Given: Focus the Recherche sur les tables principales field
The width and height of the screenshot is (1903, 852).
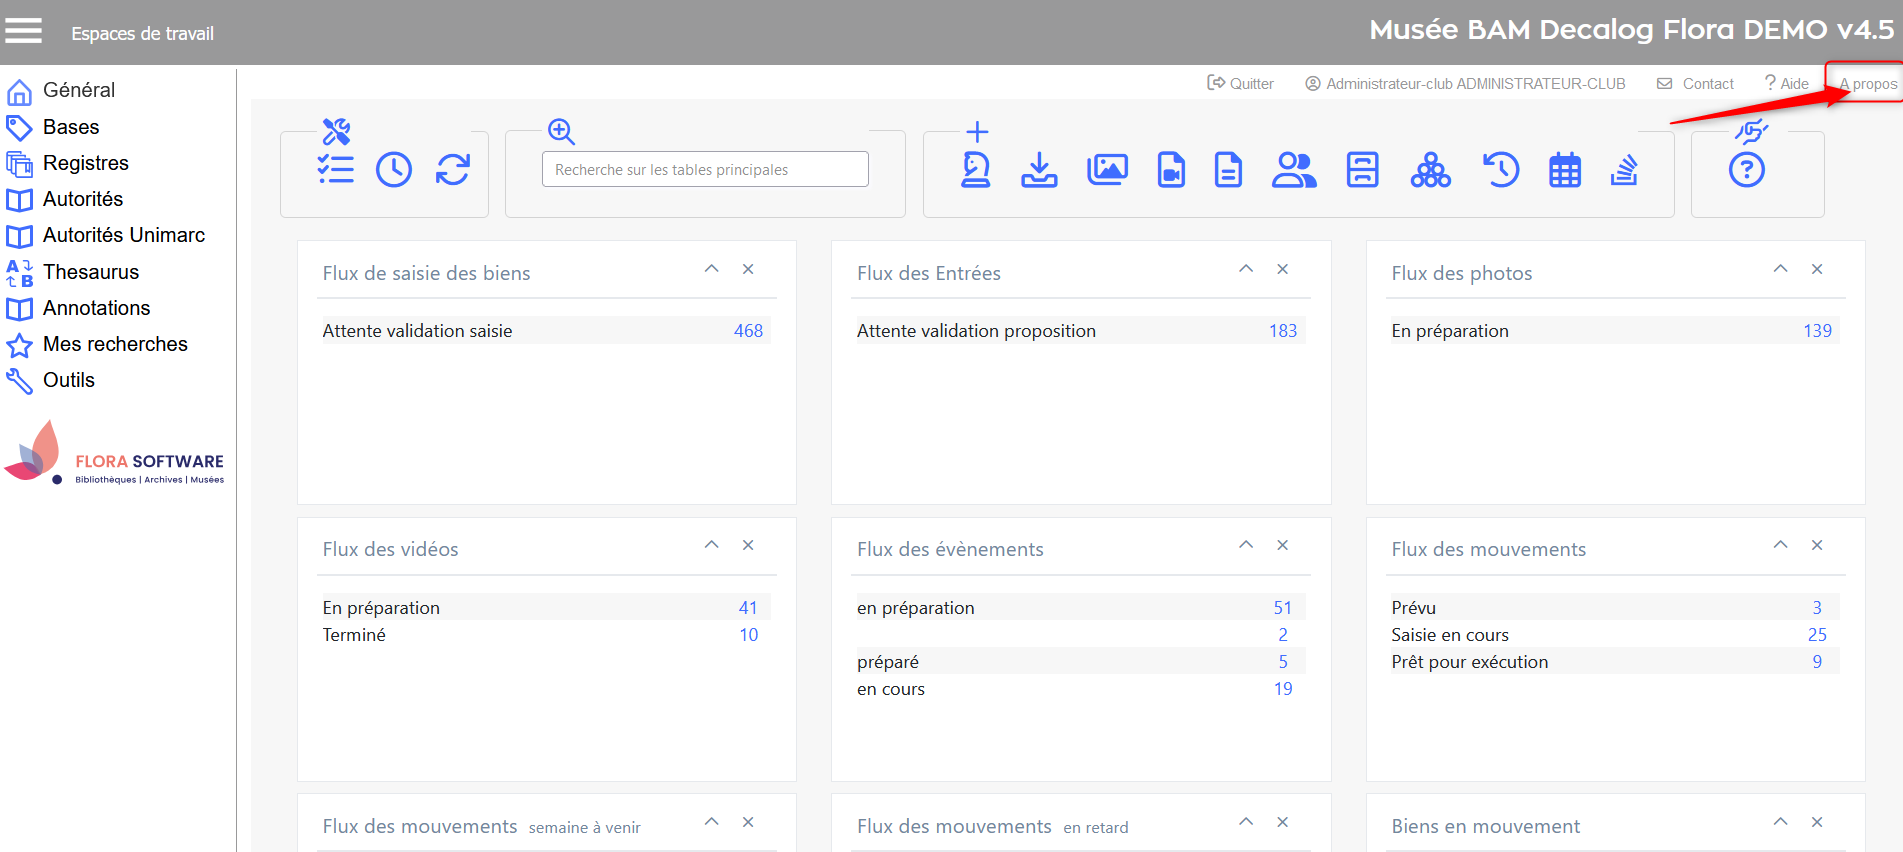Looking at the screenshot, I should pos(705,170).
